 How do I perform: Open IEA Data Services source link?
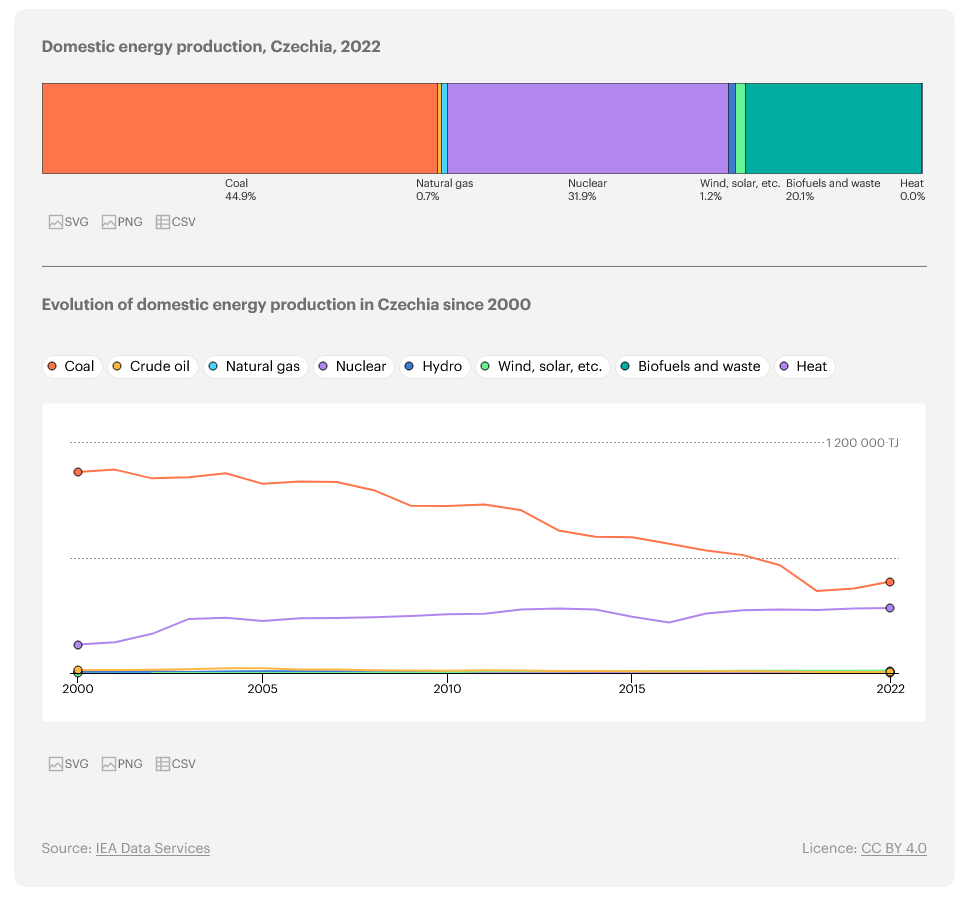pyautogui.click(x=153, y=848)
